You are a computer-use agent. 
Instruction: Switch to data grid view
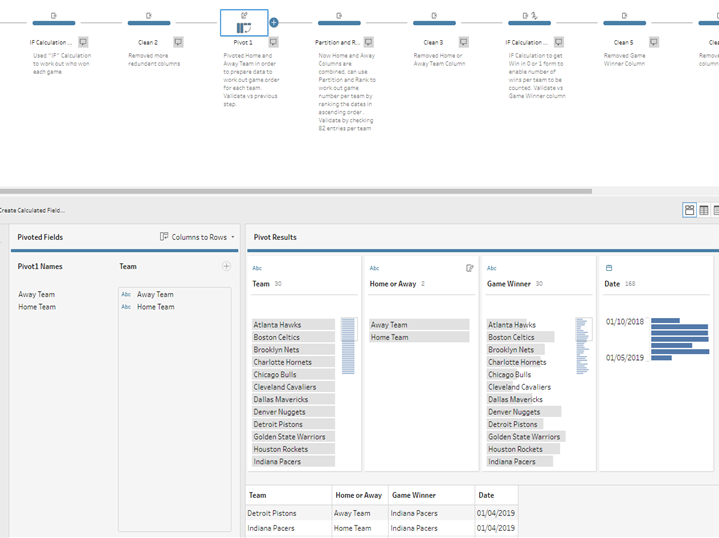click(704, 211)
